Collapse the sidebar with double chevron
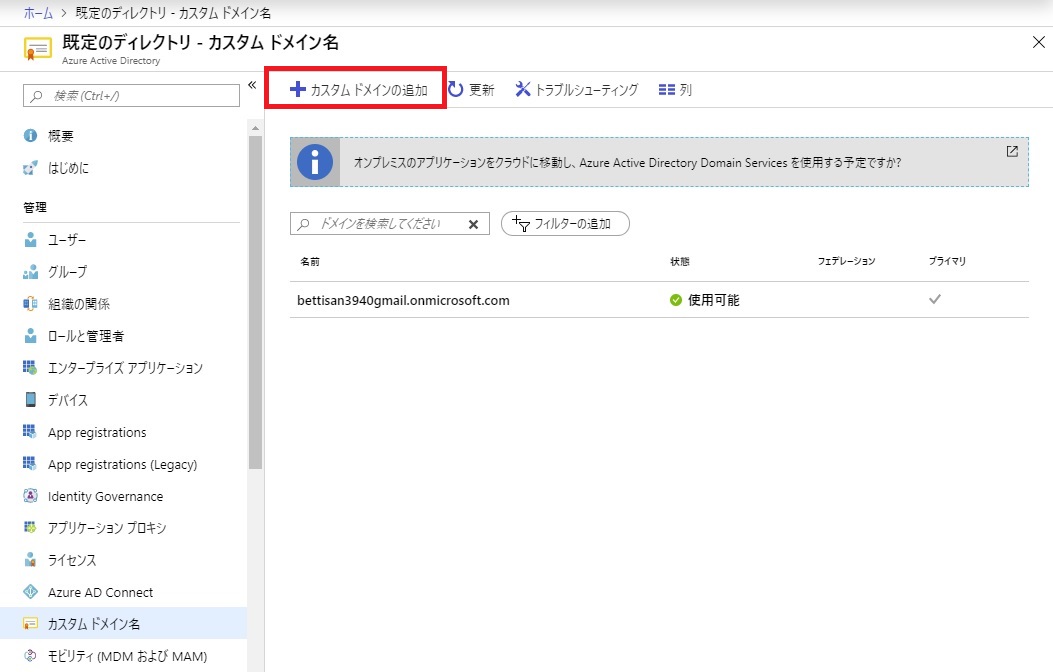The image size is (1053, 672). point(252,85)
